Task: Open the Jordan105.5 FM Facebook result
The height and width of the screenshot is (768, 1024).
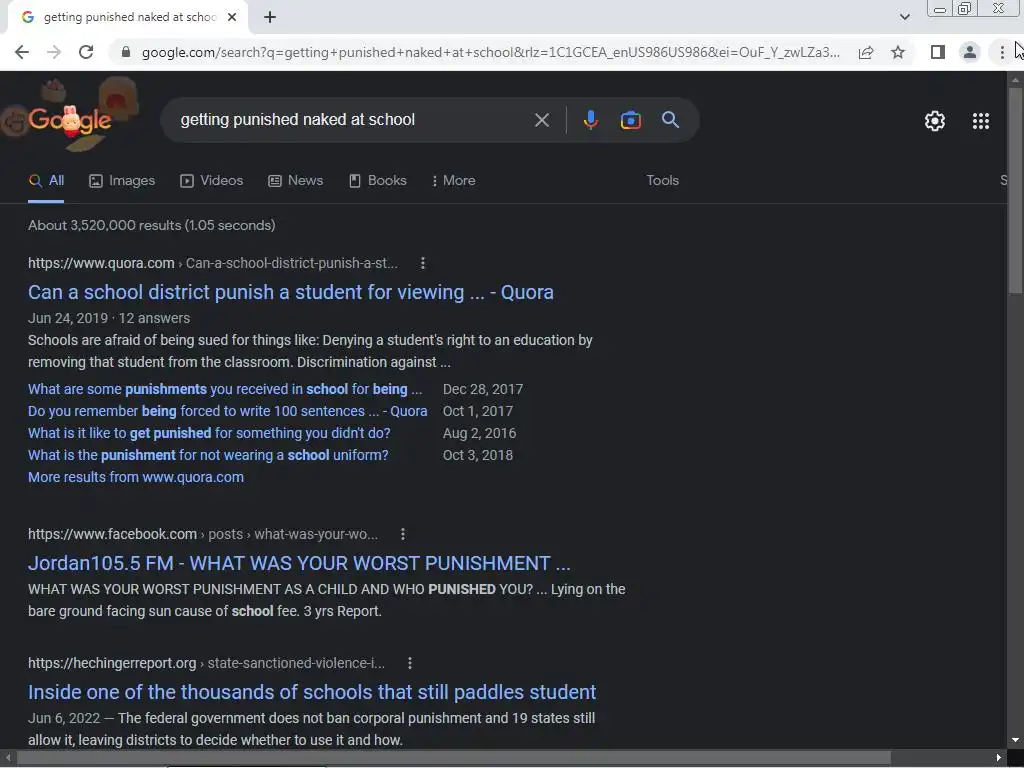Action: point(299,563)
